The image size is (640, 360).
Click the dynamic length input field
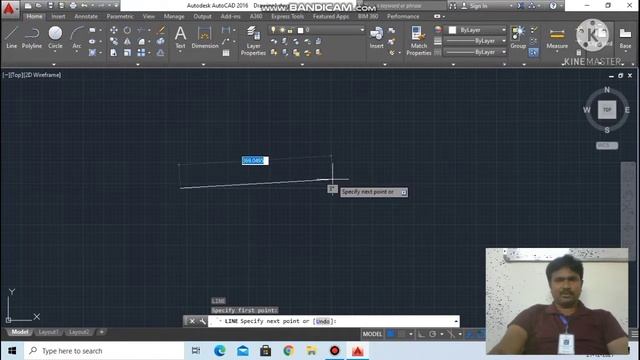(255, 161)
